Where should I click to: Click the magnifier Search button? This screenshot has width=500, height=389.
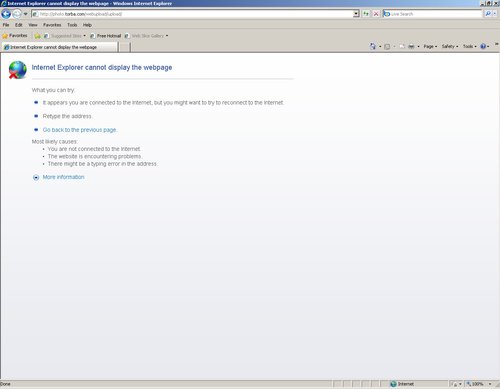point(488,14)
